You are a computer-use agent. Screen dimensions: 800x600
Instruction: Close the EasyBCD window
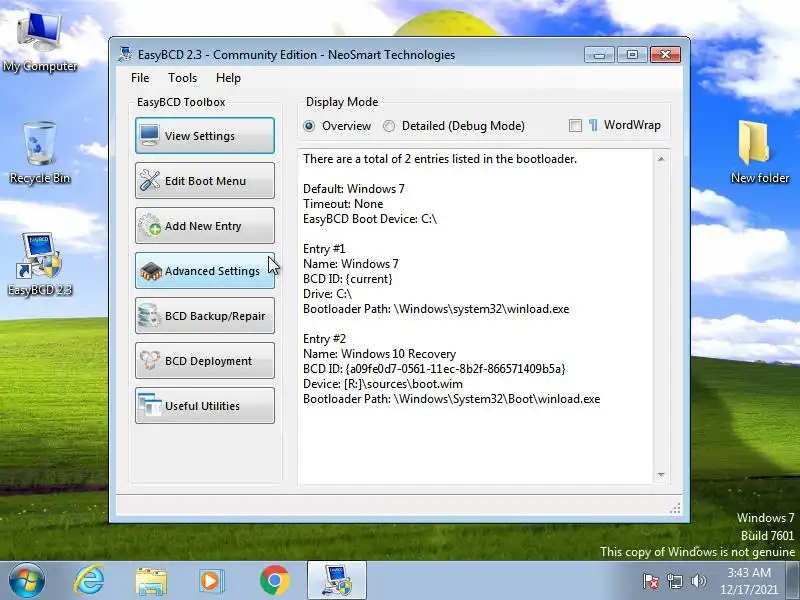coord(665,55)
